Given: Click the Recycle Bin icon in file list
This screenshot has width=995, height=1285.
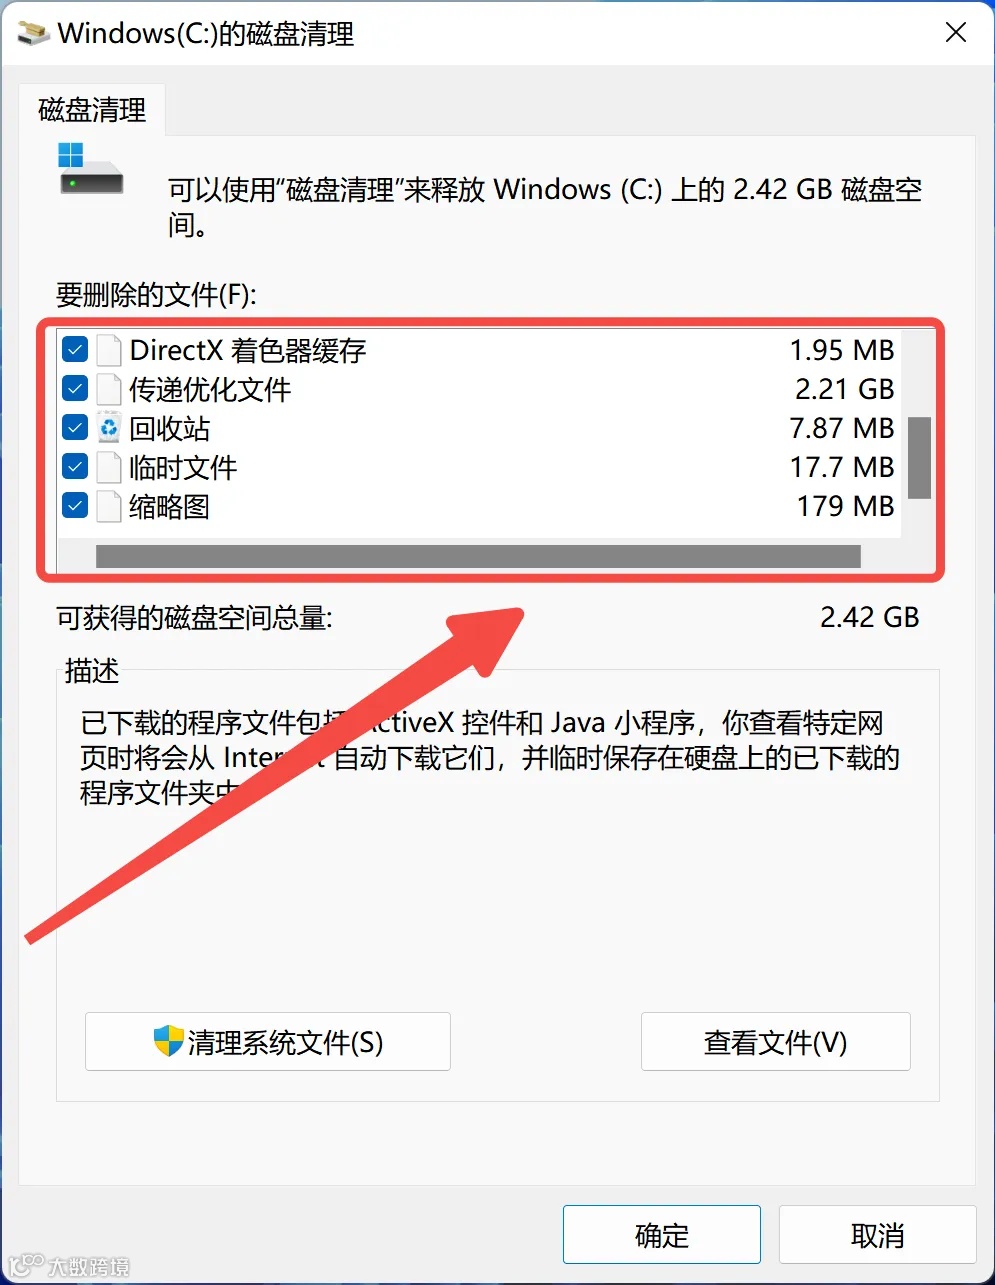Looking at the screenshot, I should (108, 428).
